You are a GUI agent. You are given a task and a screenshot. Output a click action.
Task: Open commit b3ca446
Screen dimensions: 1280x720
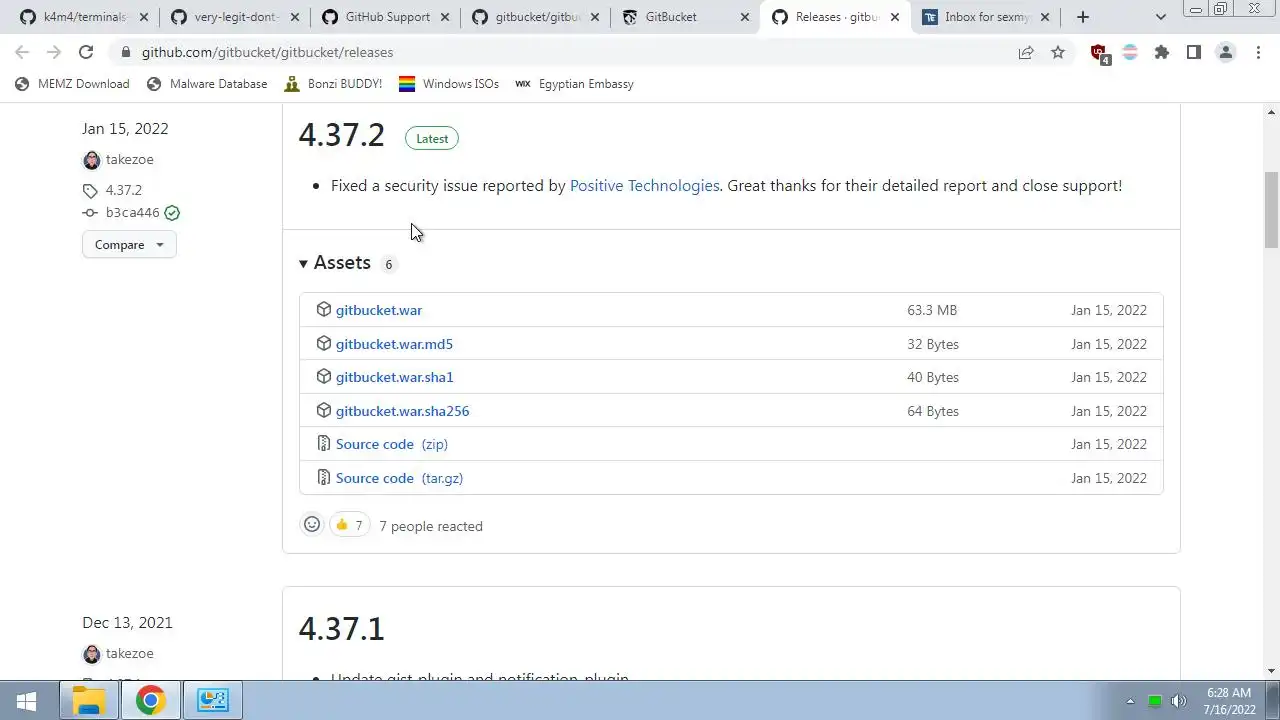pyautogui.click(x=133, y=213)
